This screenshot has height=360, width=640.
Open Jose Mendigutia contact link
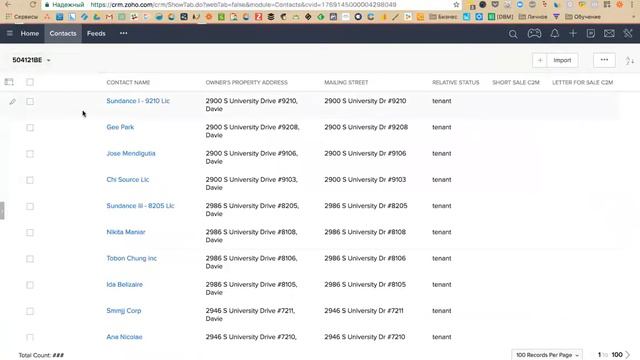(131, 153)
